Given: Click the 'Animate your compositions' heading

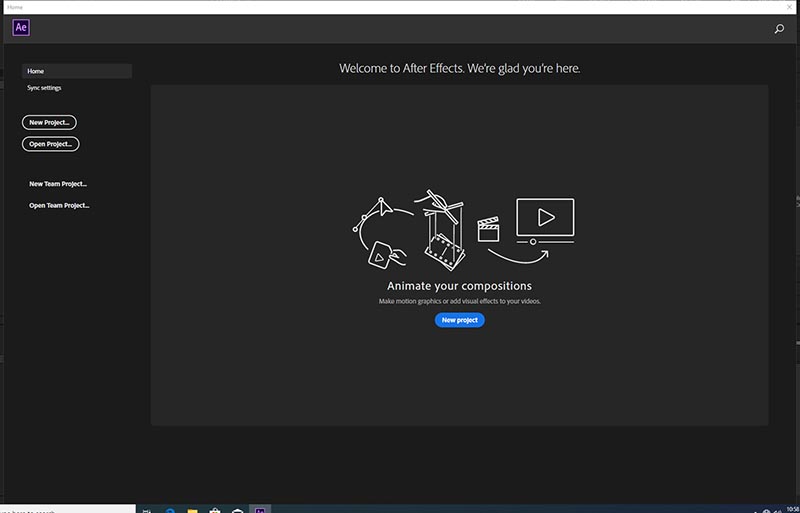Looking at the screenshot, I should tap(459, 286).
